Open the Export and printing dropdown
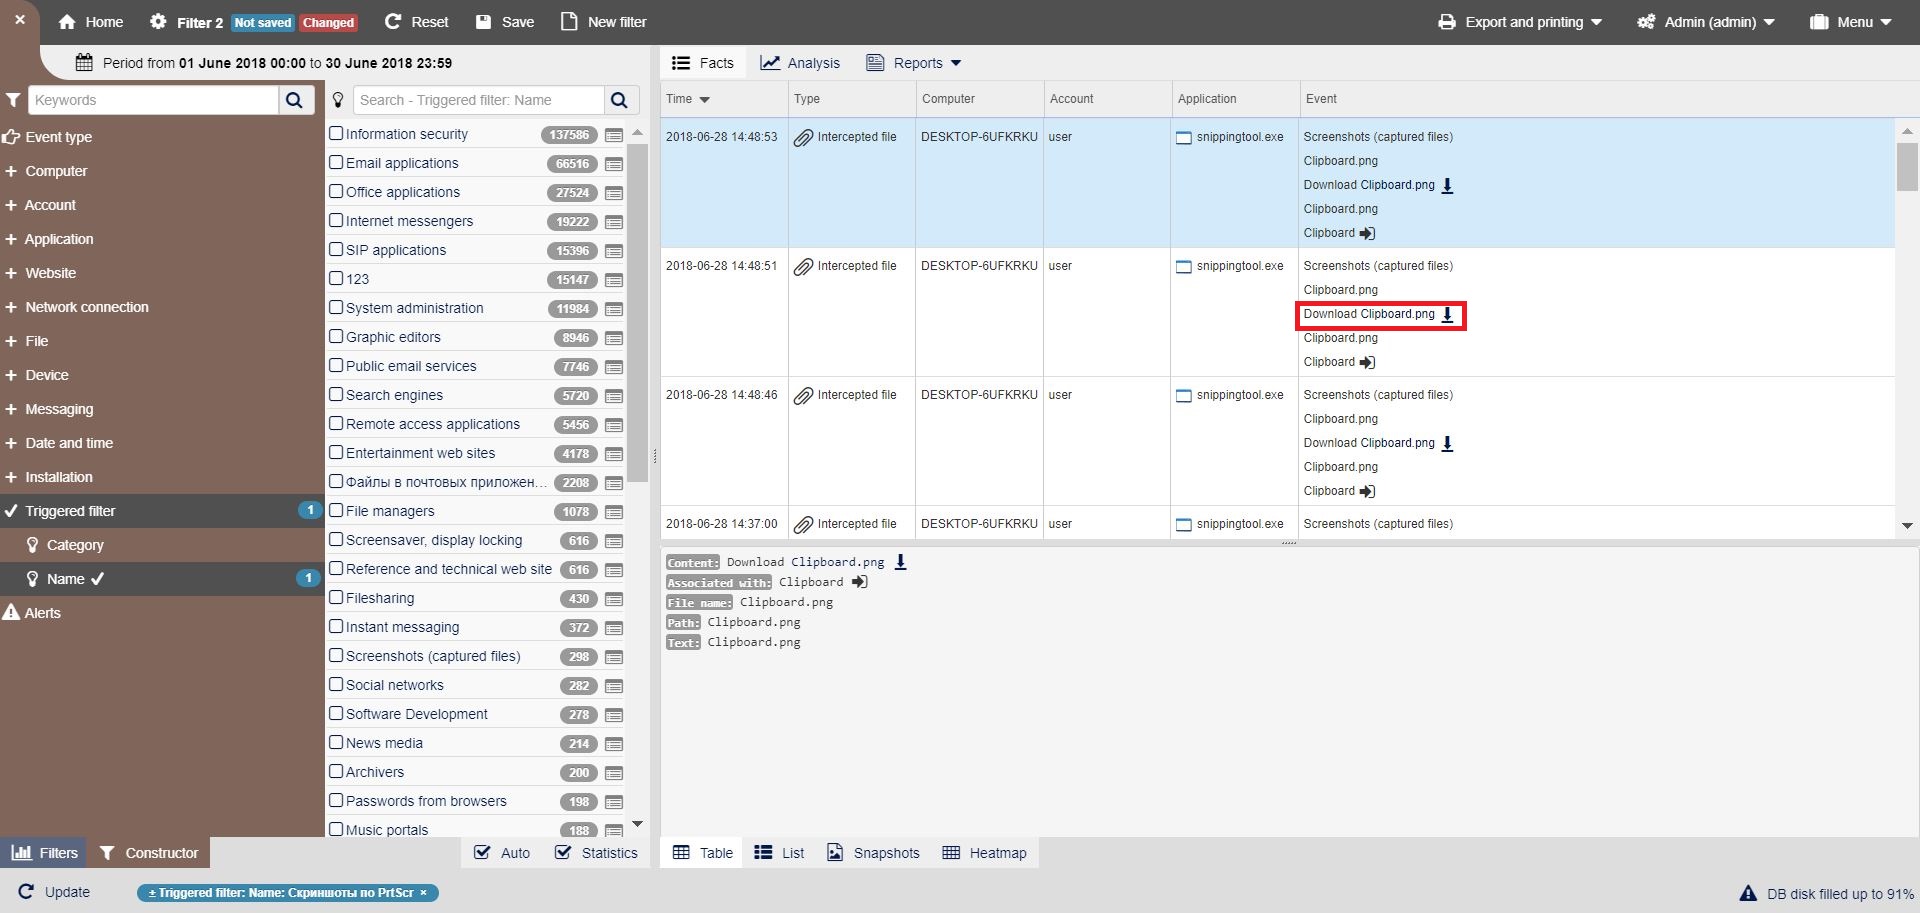The width and height of the screenshot is (1920, 913). [x=1520, y=22]
